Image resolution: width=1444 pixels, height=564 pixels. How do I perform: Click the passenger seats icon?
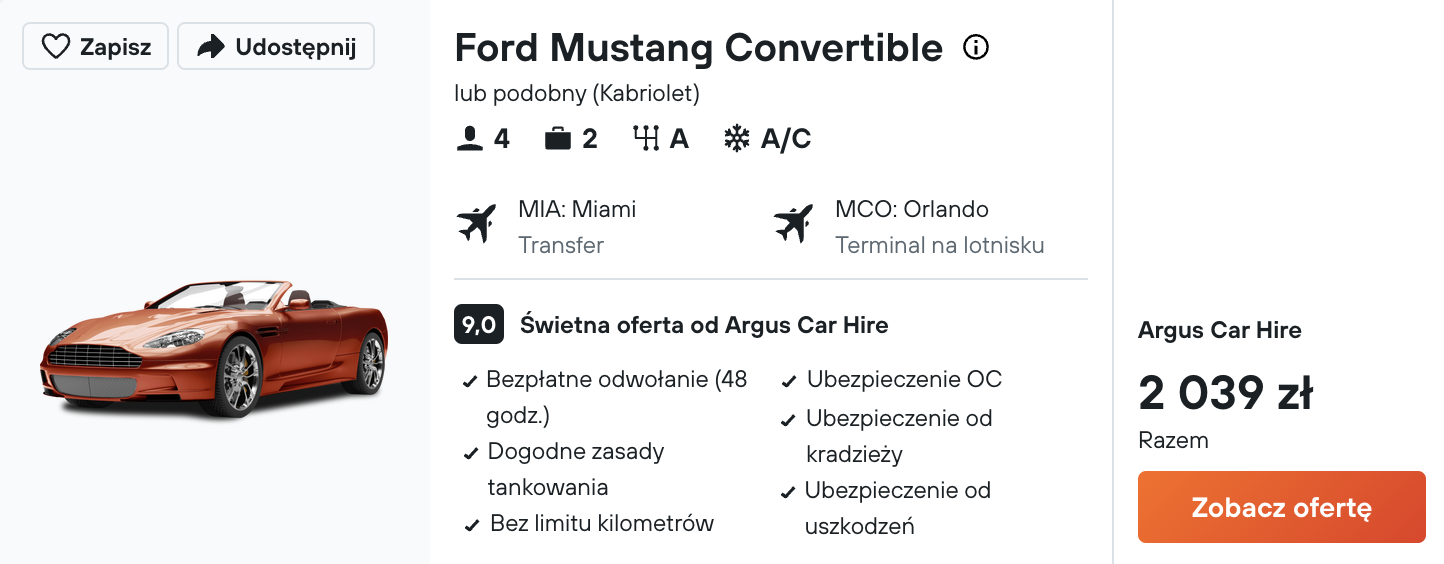469,139
